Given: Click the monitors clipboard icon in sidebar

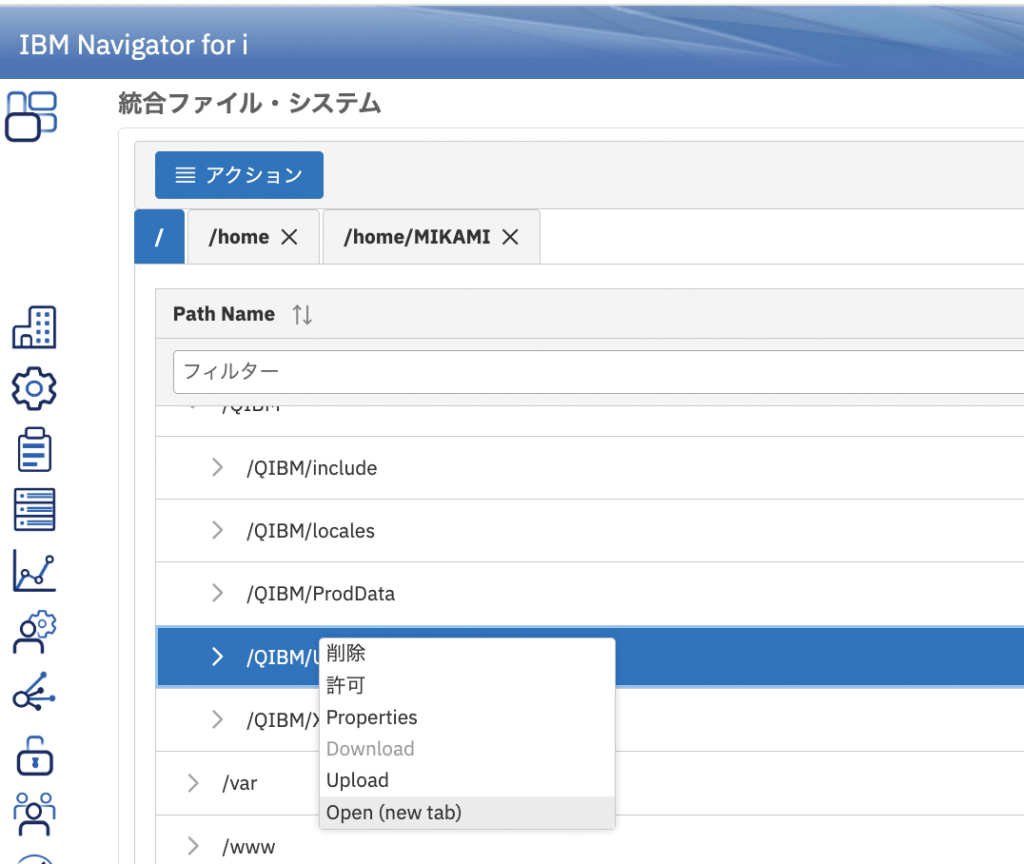Looking at the screenshot, I should [x=33, y=448].
